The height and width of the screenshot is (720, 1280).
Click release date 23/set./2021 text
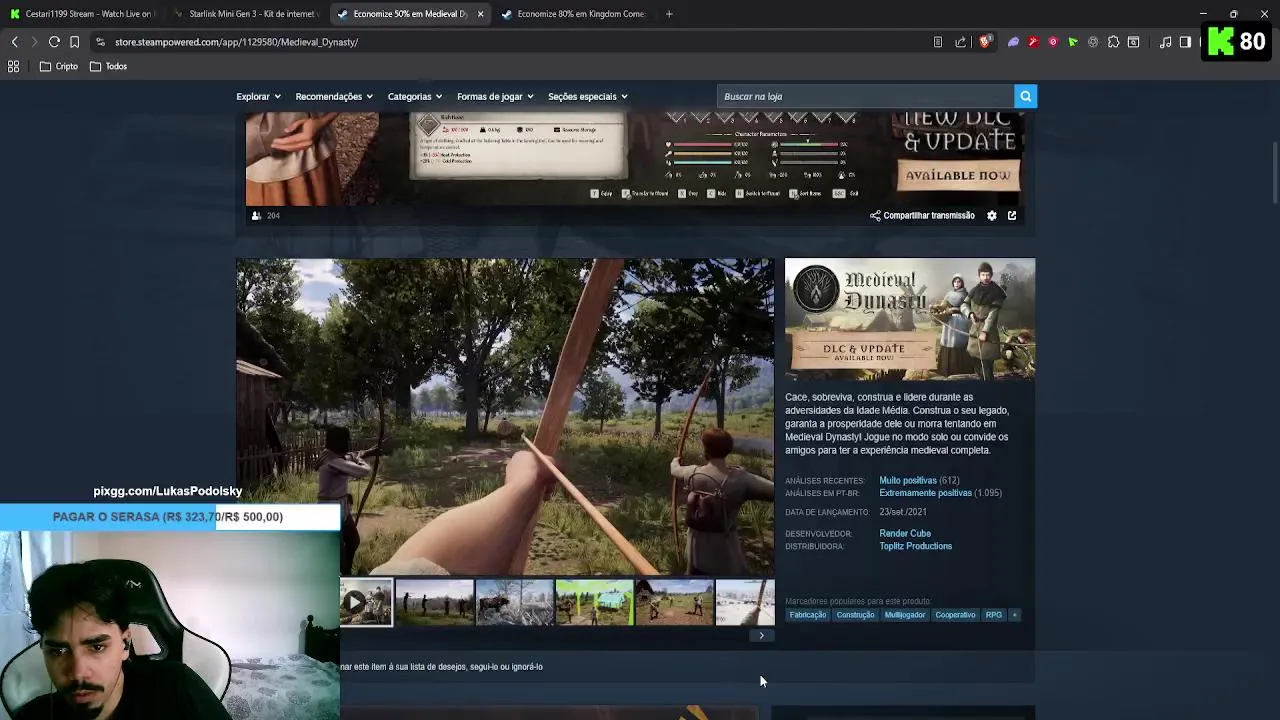point(903,512)
